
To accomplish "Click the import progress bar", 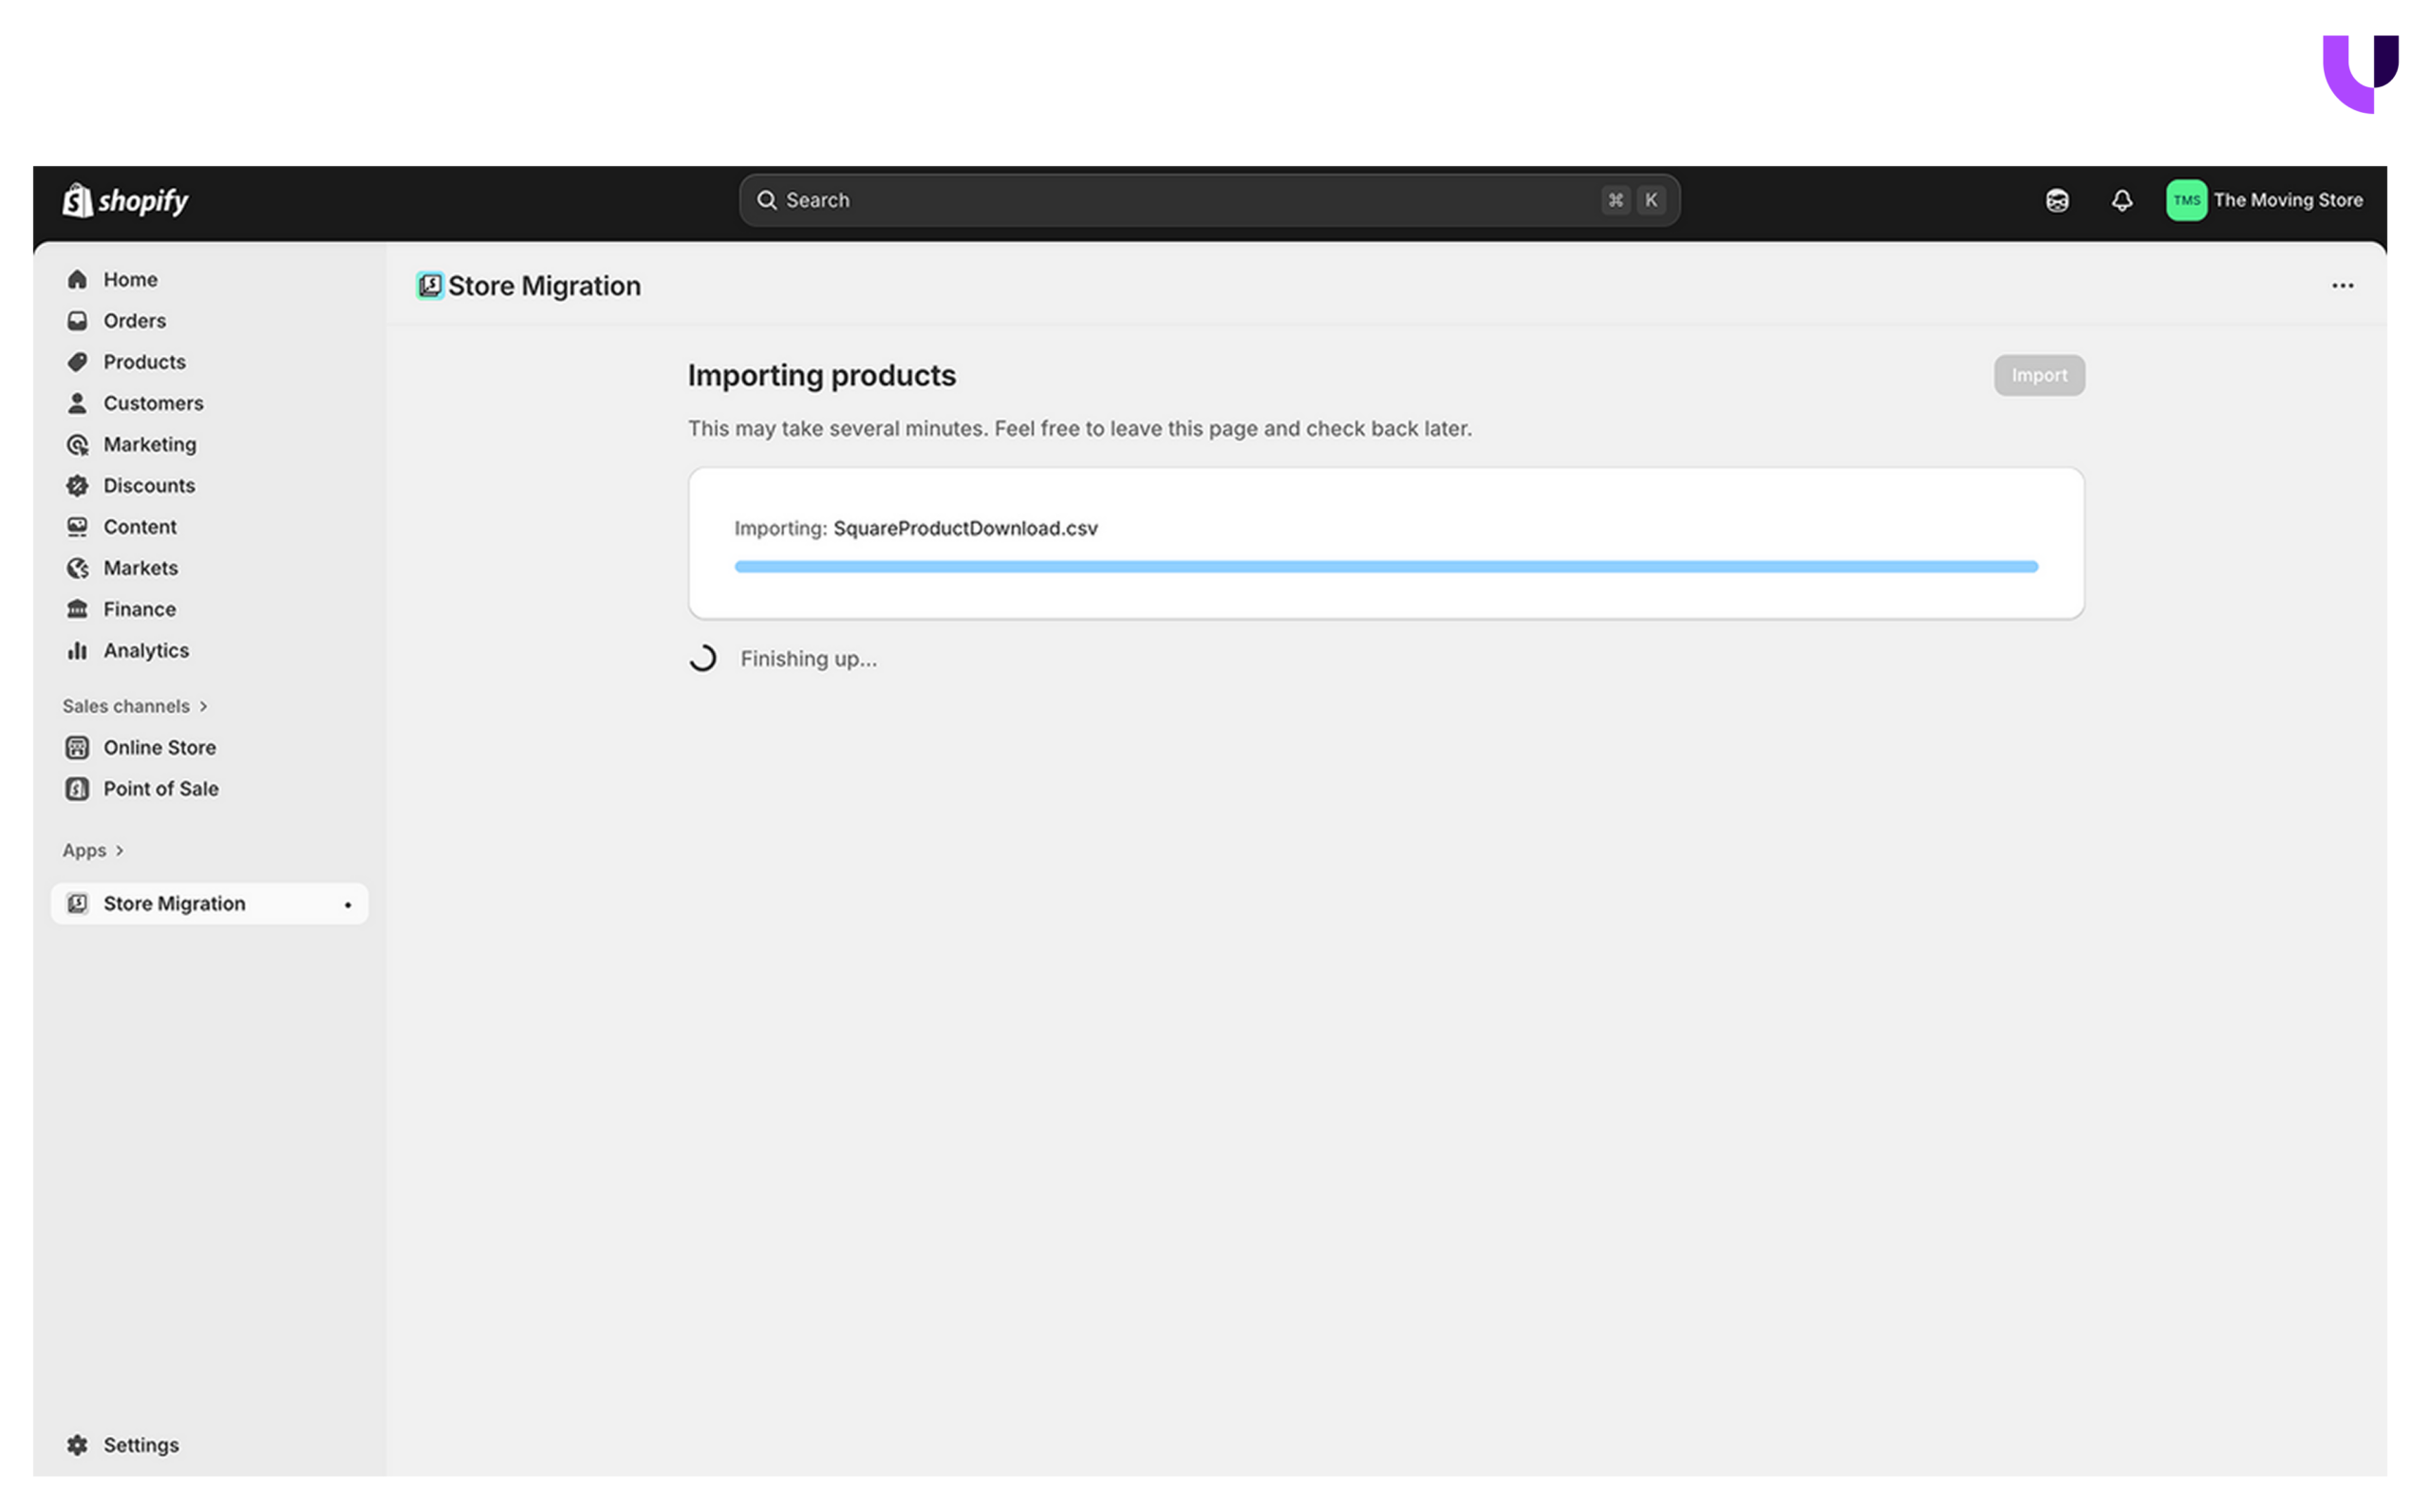I will pyautogui.click(x=1385, y=567).
